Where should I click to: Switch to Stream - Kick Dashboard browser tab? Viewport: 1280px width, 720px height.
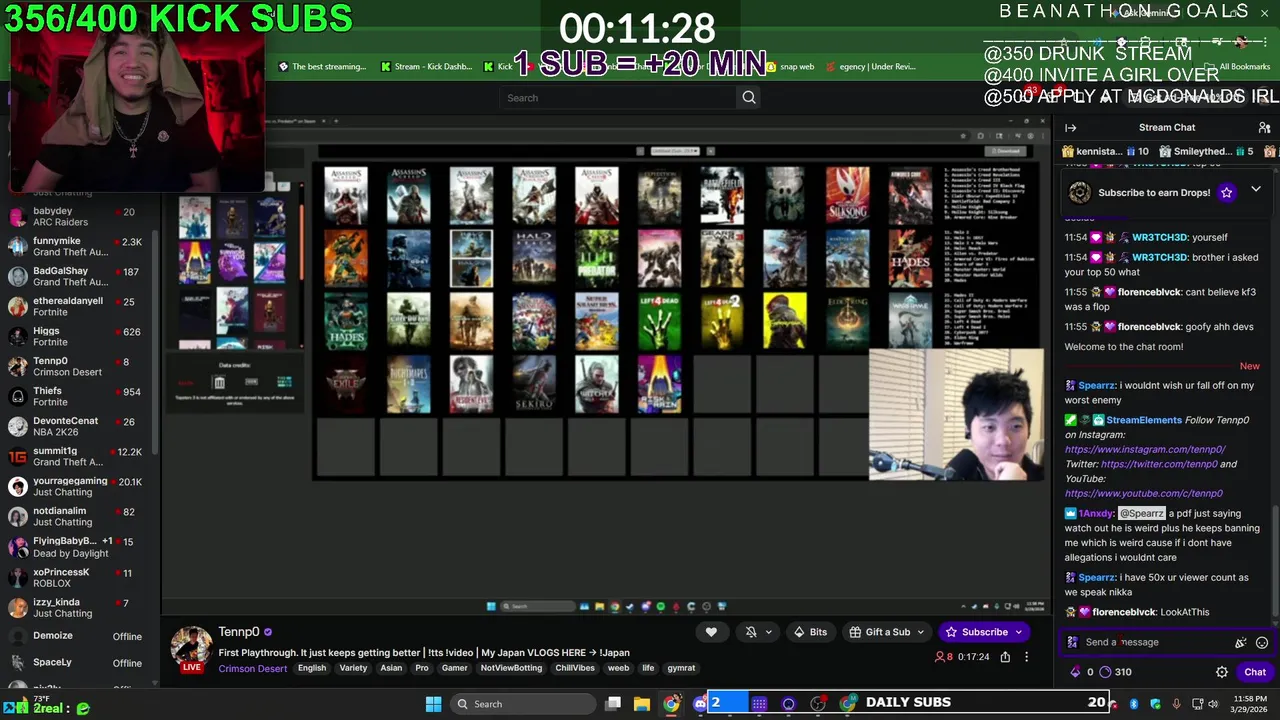click(x=426, y=67)
